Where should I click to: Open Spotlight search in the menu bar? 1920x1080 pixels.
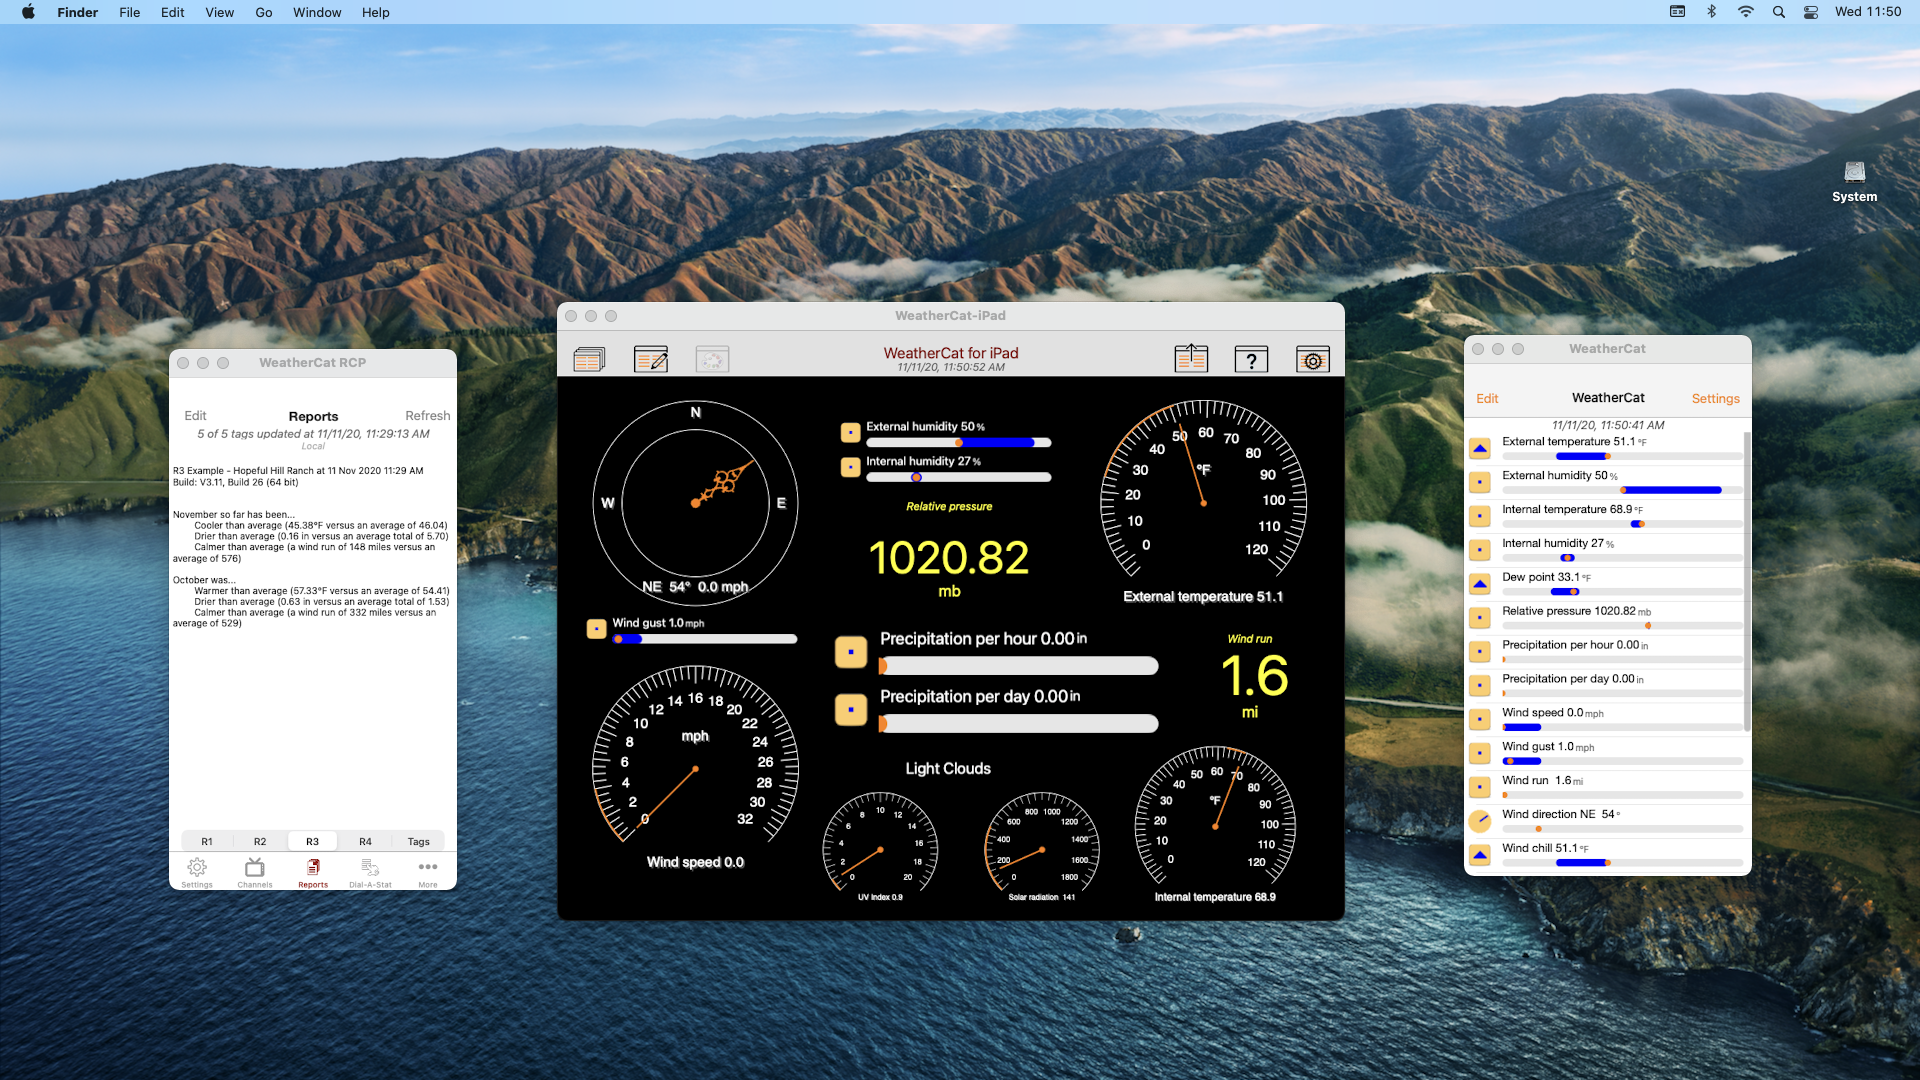pyautogui.click(x=1778, y=12)
